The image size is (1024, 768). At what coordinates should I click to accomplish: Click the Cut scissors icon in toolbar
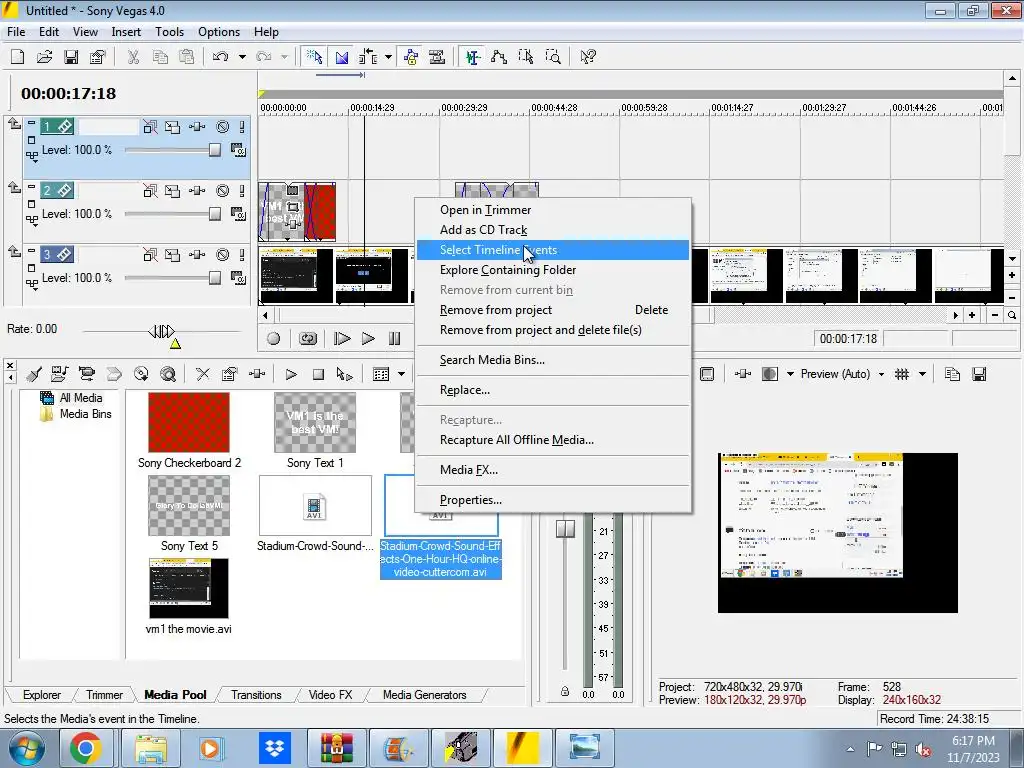pyautogui.click(x=133, y=57)
